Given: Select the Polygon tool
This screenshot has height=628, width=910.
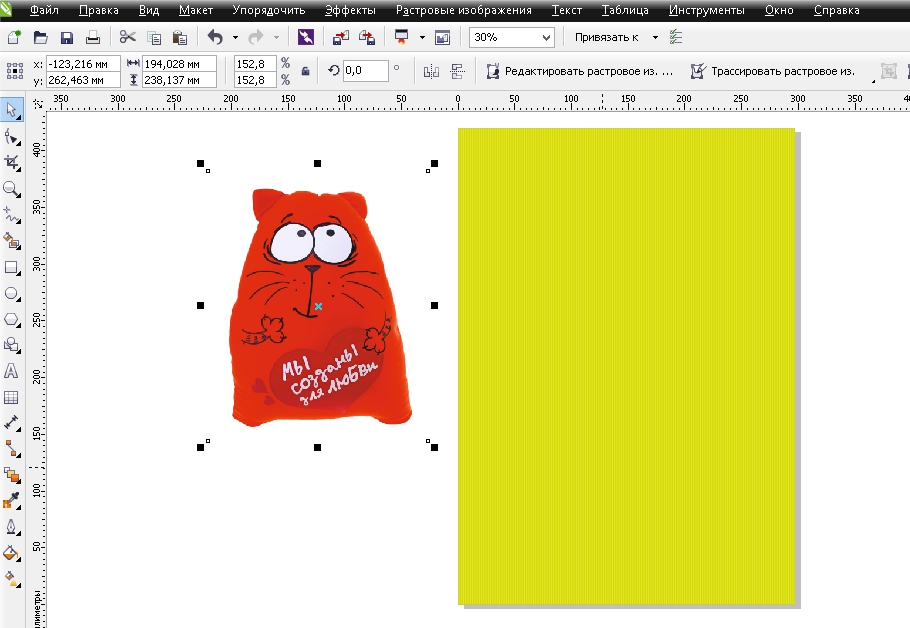Looking at the screenshot, I should pos(12,319).
